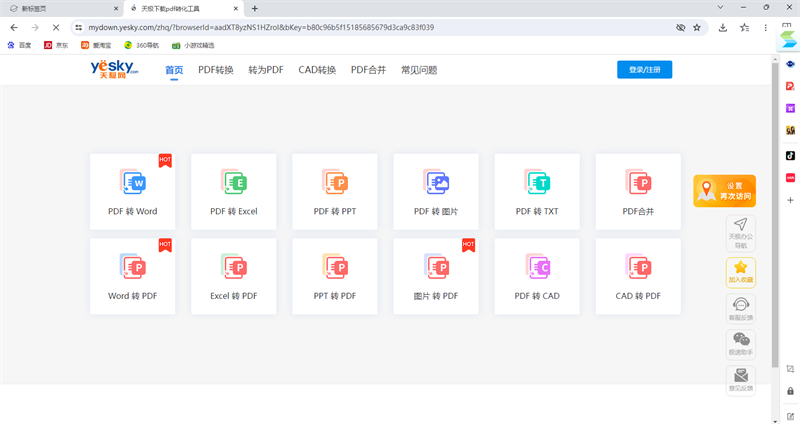Open the 百度 bookmark
The image size is (800, 424).
tap(19, 45)
